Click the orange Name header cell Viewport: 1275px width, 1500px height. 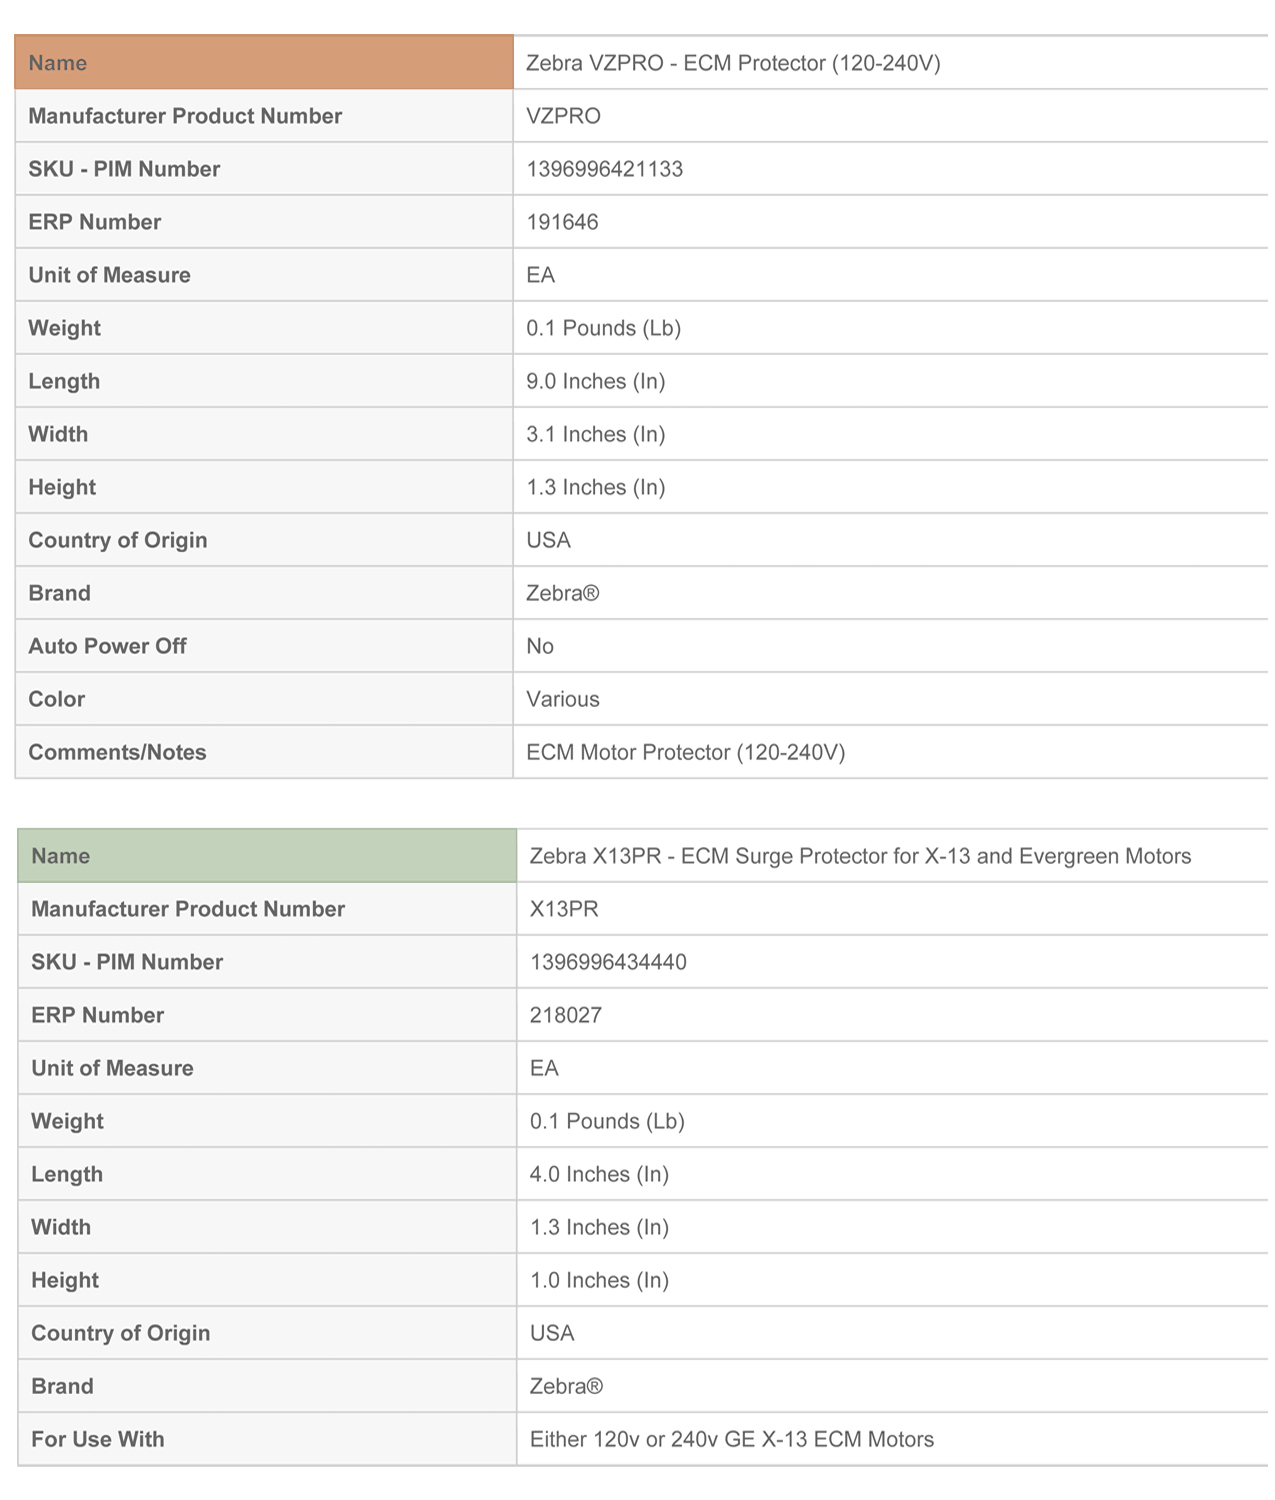click(264, 63)
